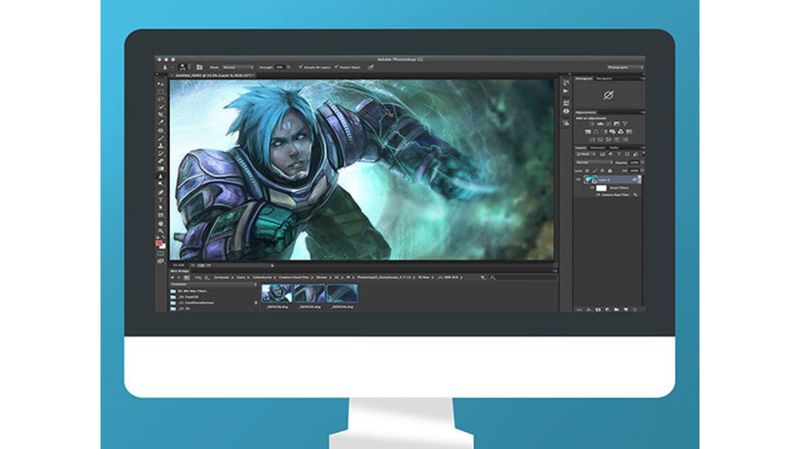Select the Spot Healing Brush tool
The image size is (800, 449).
click(x=161, y=131)
